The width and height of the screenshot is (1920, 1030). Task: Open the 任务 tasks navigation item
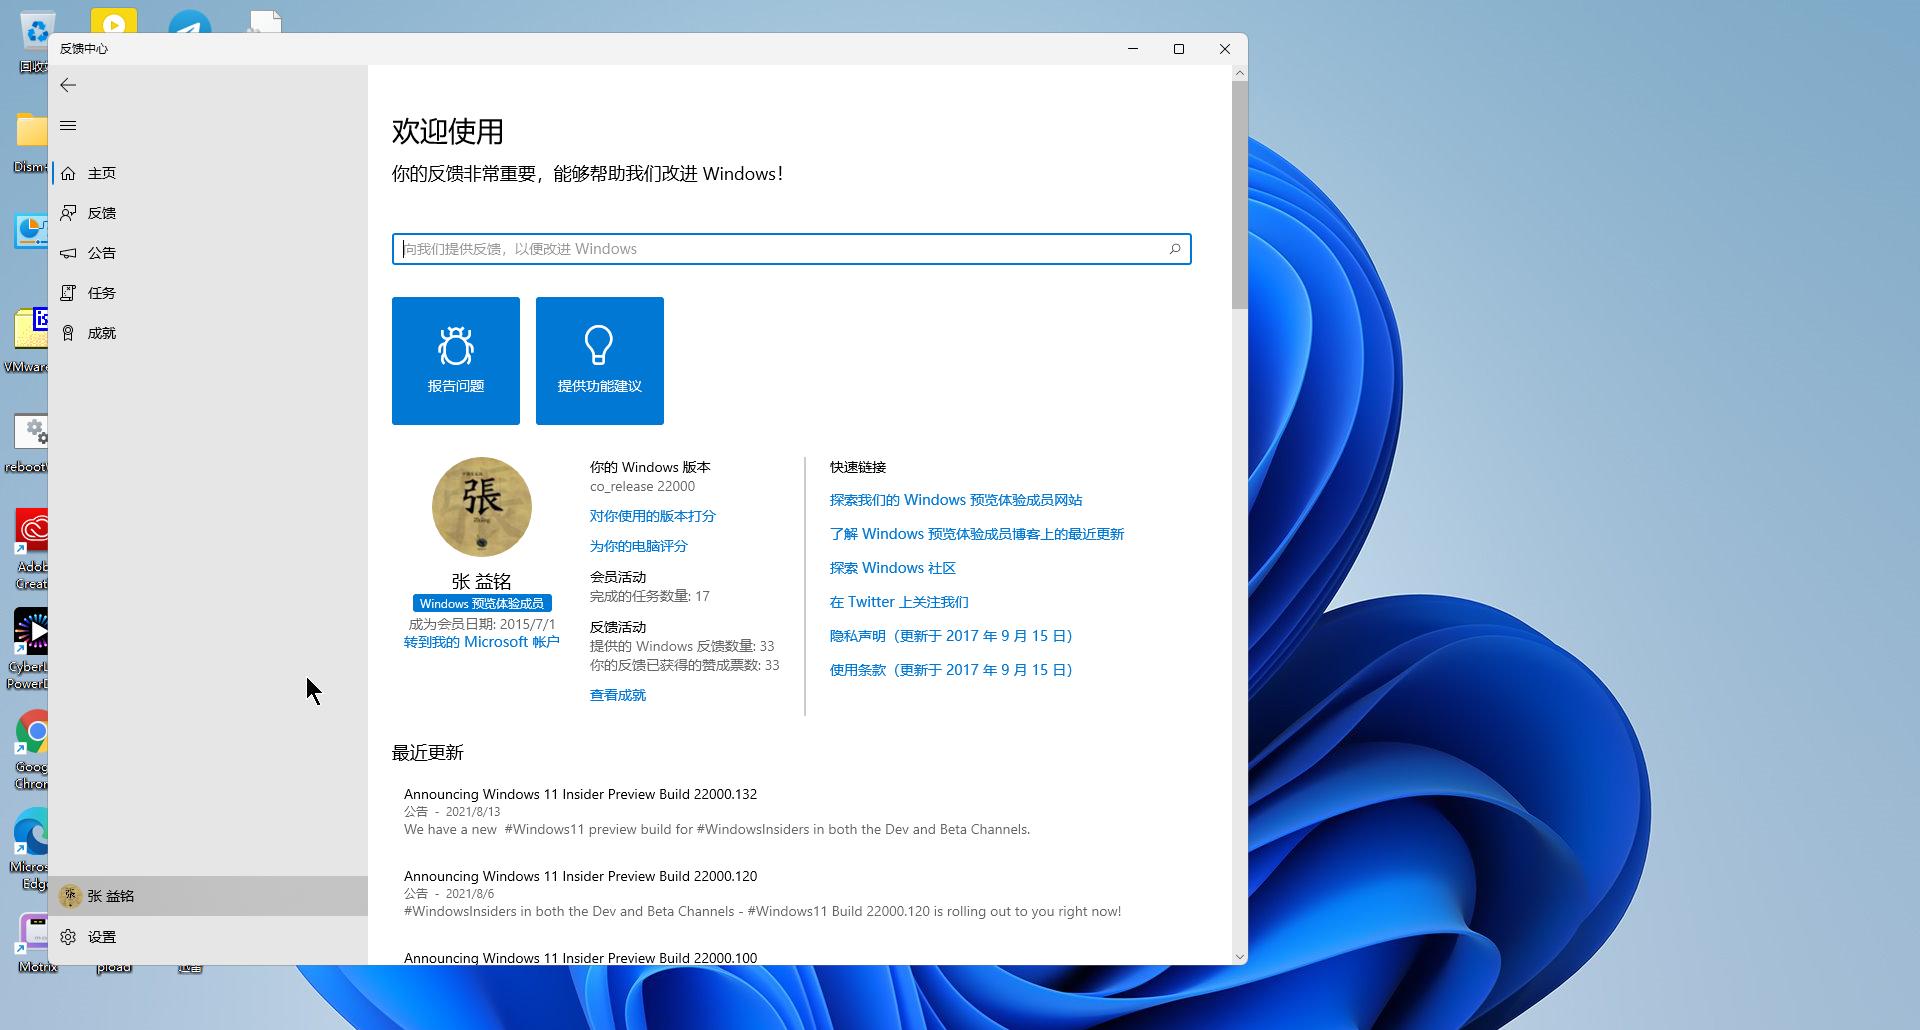pyautogui.click(x=208, y=293)
